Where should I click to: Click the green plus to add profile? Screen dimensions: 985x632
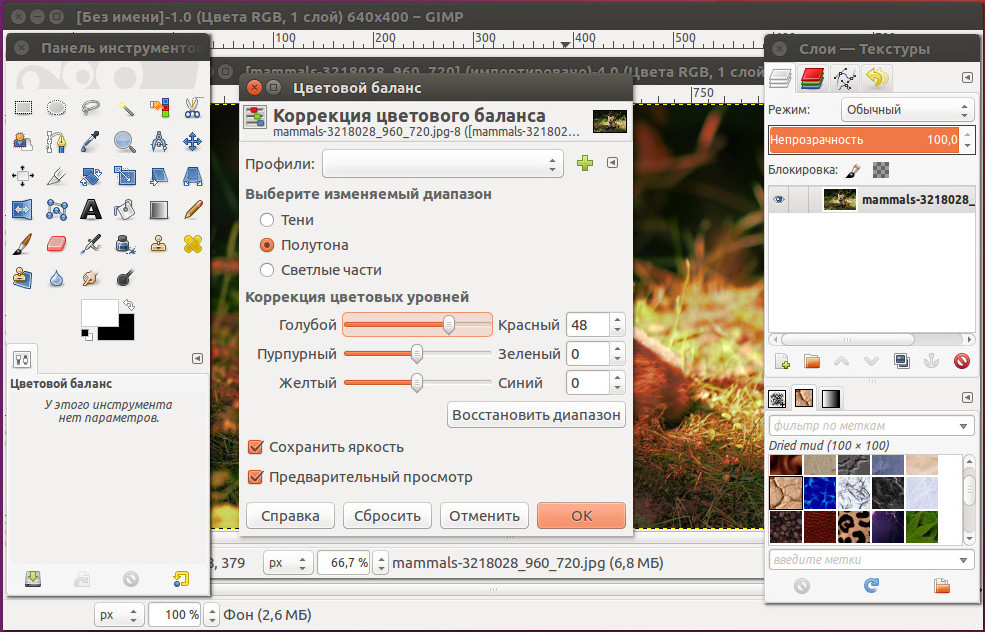[585, 163]
